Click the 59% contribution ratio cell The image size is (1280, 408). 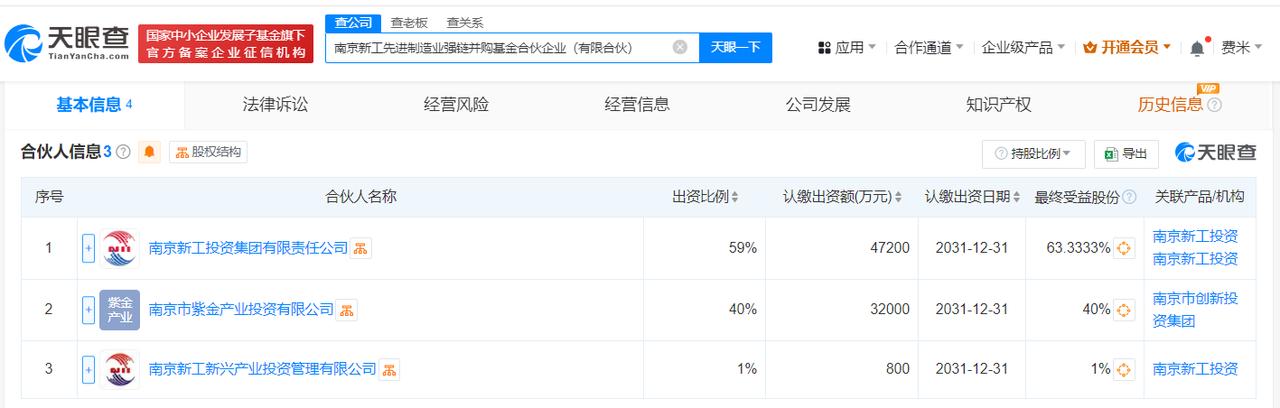[705, 248]
